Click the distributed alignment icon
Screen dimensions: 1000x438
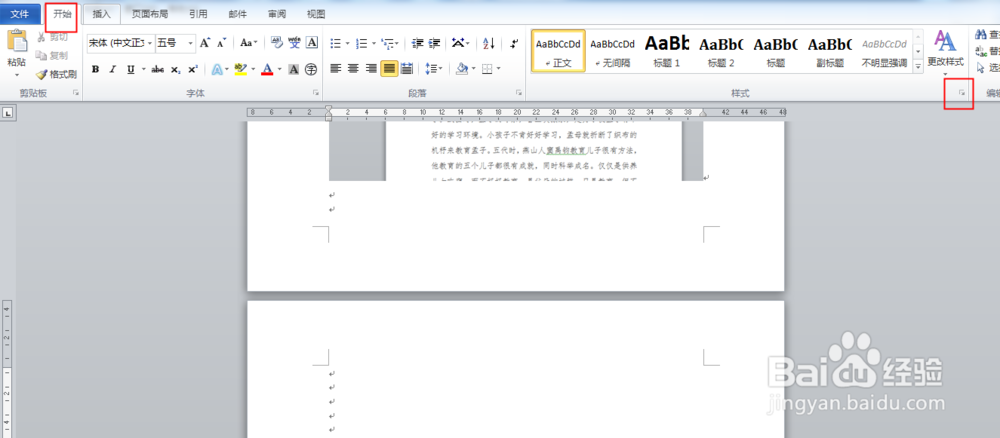point(407,68)
